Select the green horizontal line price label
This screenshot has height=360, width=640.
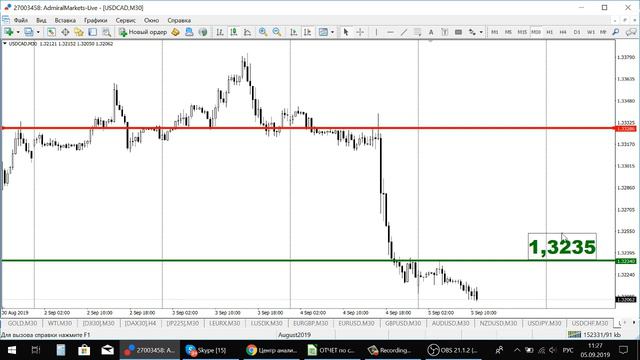point(626,261)
